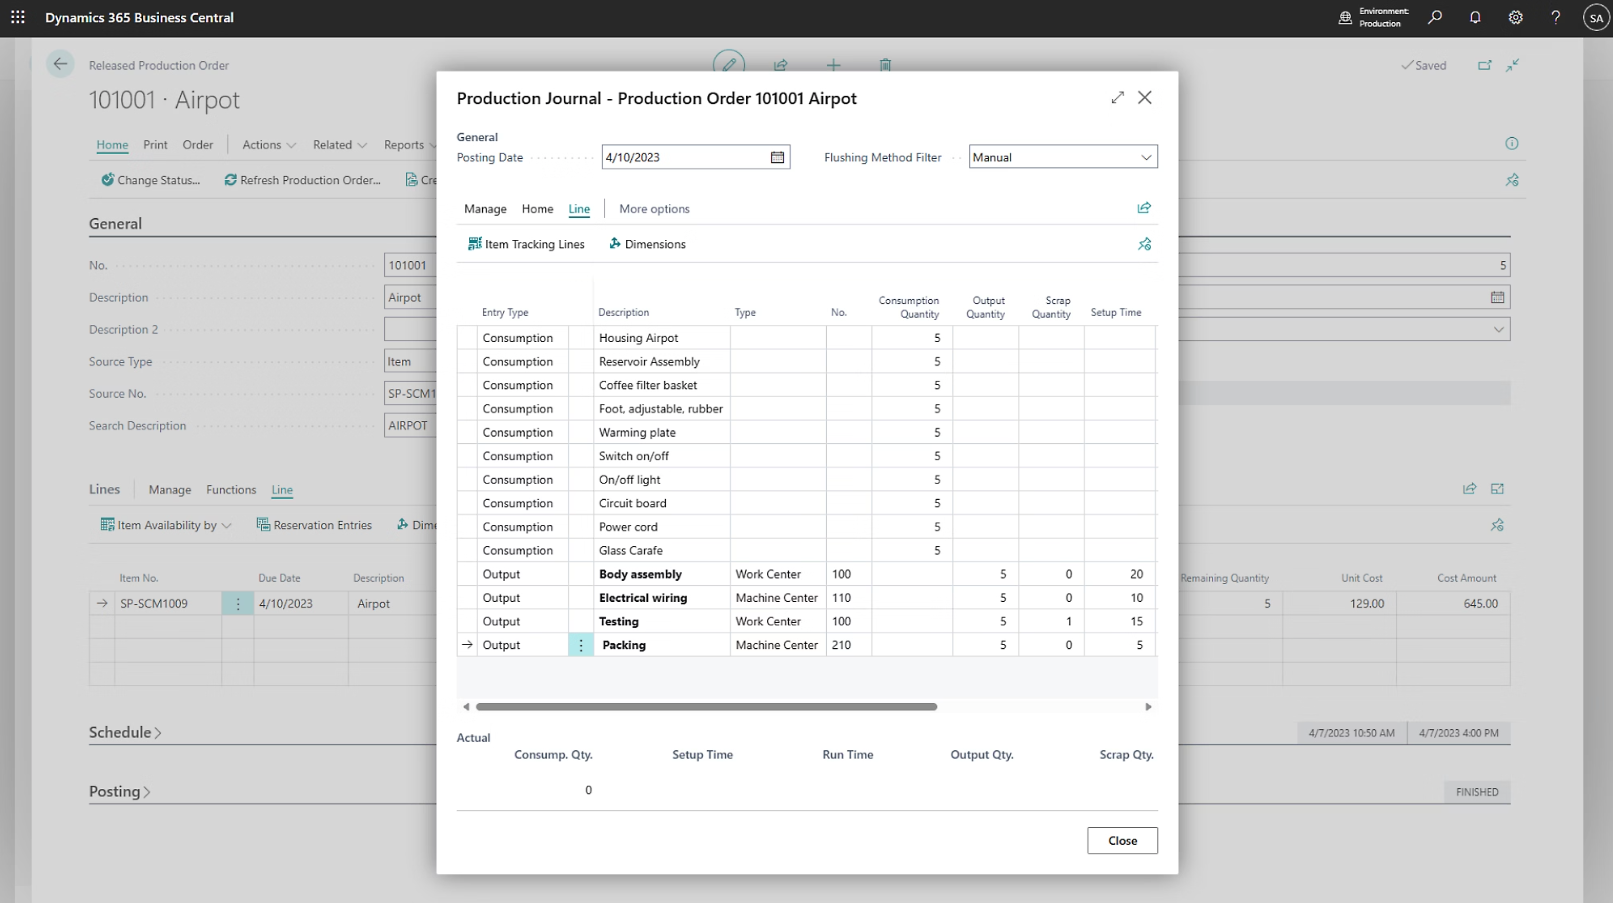Click Change Status on the order page
This screenshot has width=1613, height=903.
(150, 180)
